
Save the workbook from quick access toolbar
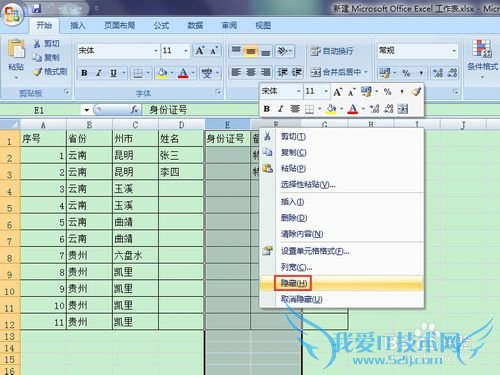37,9
